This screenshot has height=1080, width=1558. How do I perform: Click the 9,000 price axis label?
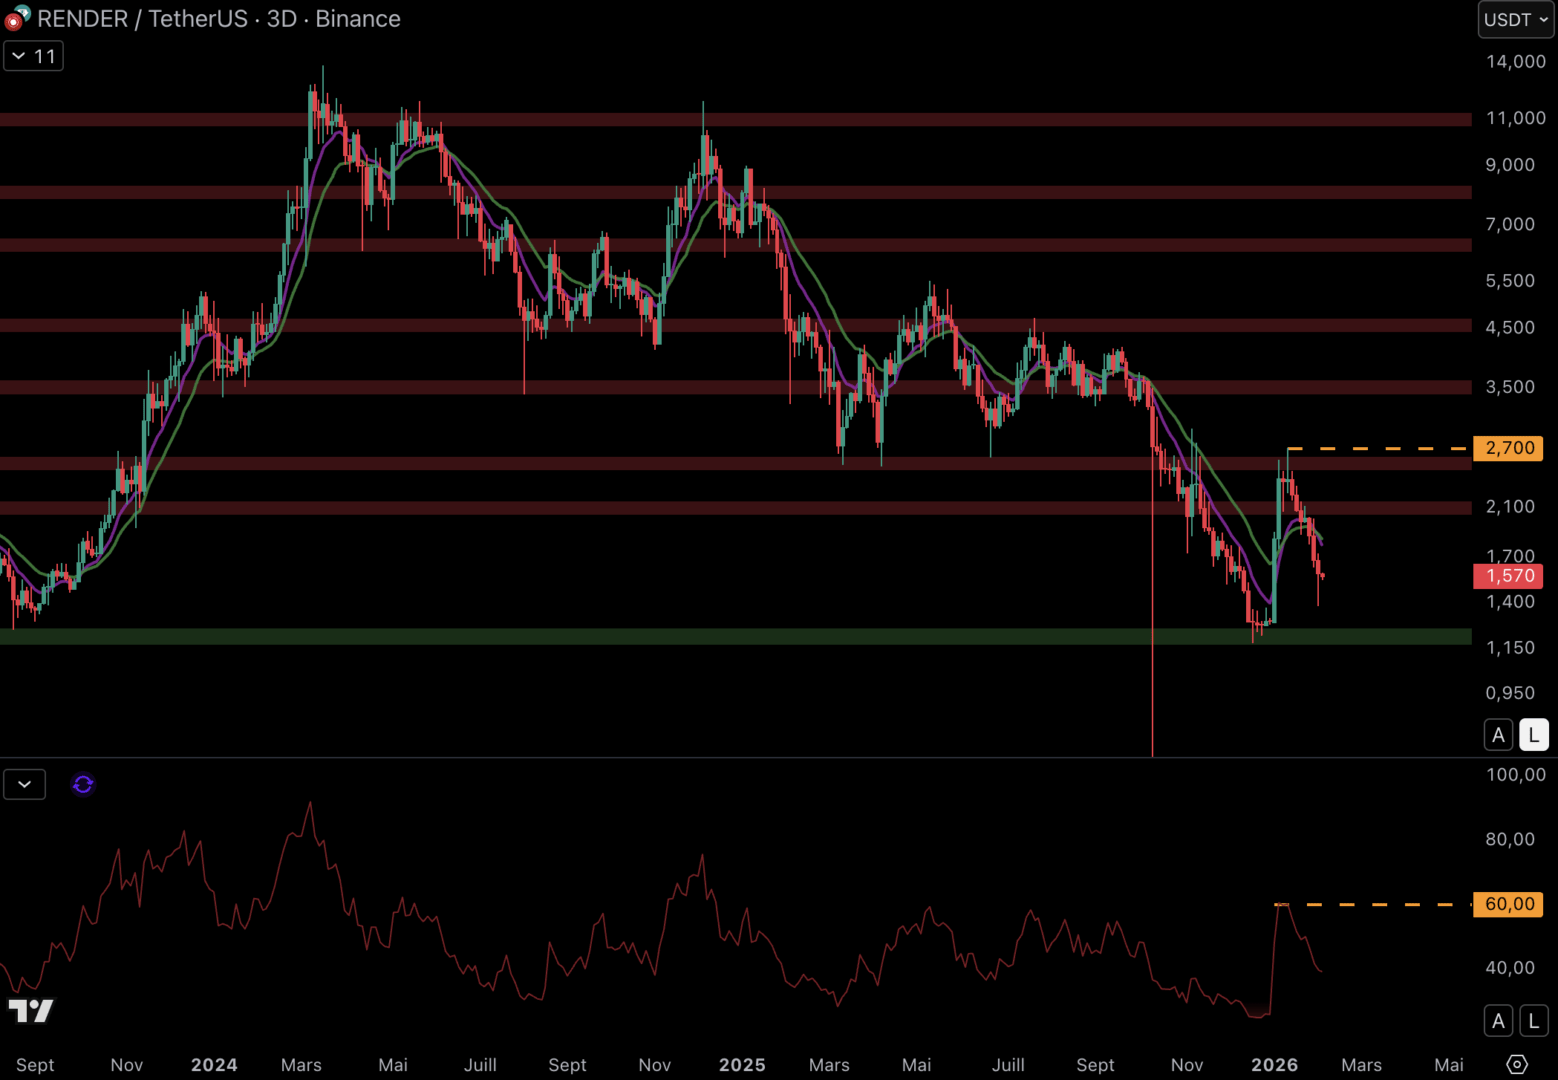[1510, 164]
